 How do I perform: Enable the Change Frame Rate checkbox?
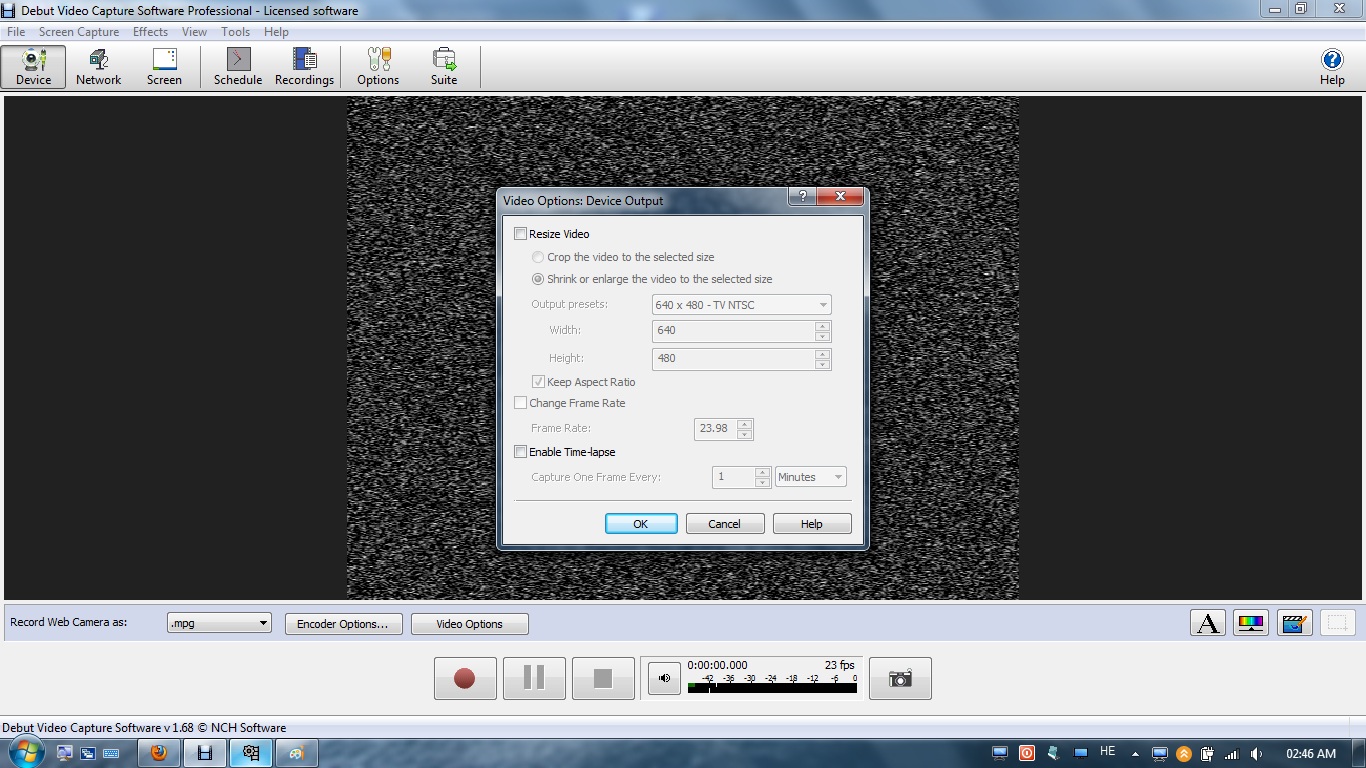click(520, 403)
